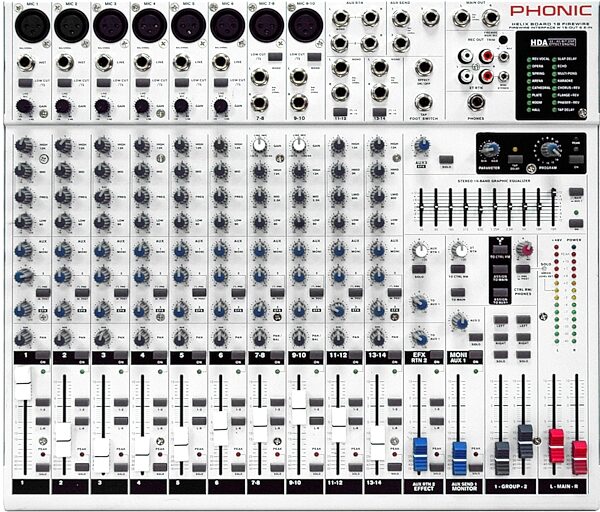This screenshot has height=512, width=600.
Task: Switch channel 11-12 ON button
Action: (355, 355)
